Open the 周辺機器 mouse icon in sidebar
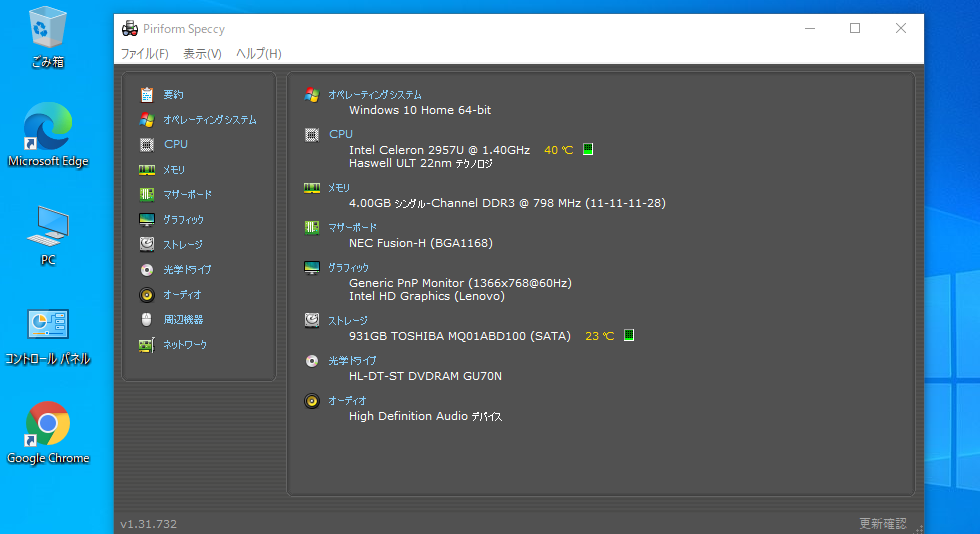This screenshot has height=534, width=980. [x=147, y=320]
